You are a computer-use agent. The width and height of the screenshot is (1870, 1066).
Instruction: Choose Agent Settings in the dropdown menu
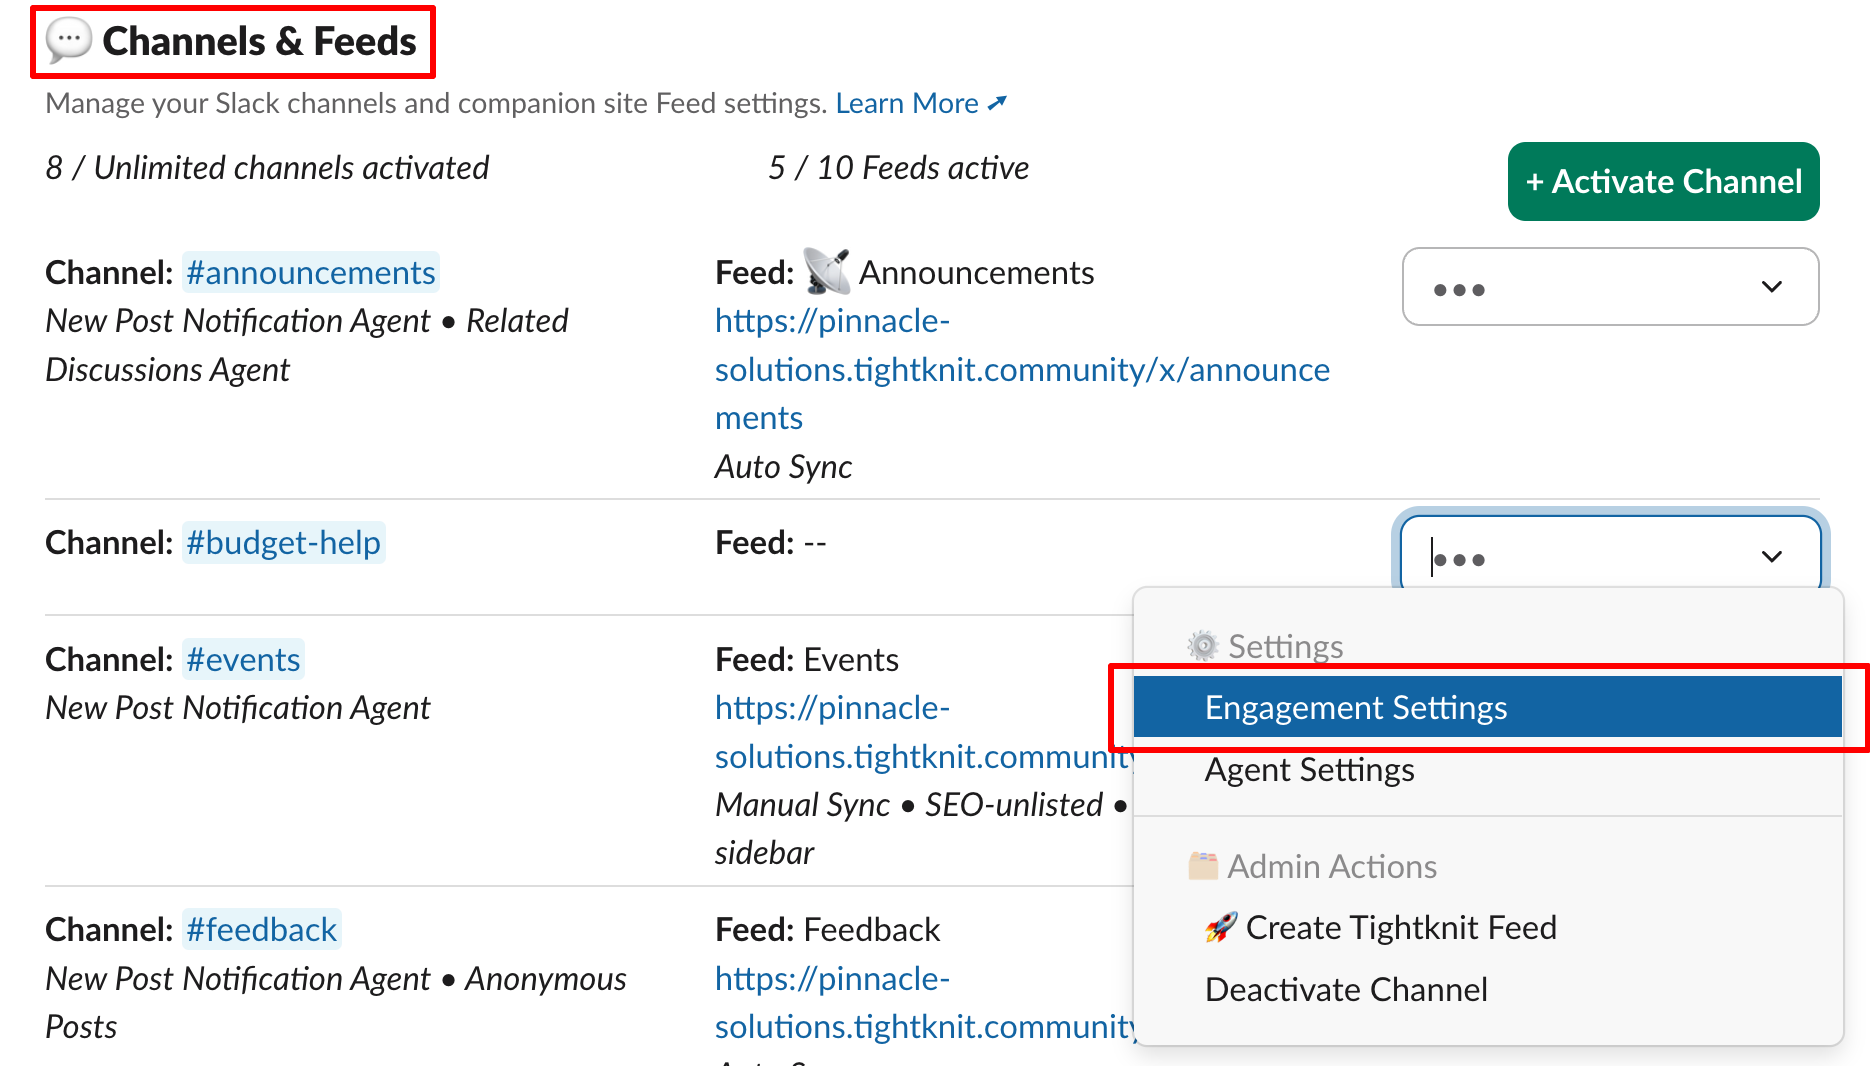coord(1309,770)
